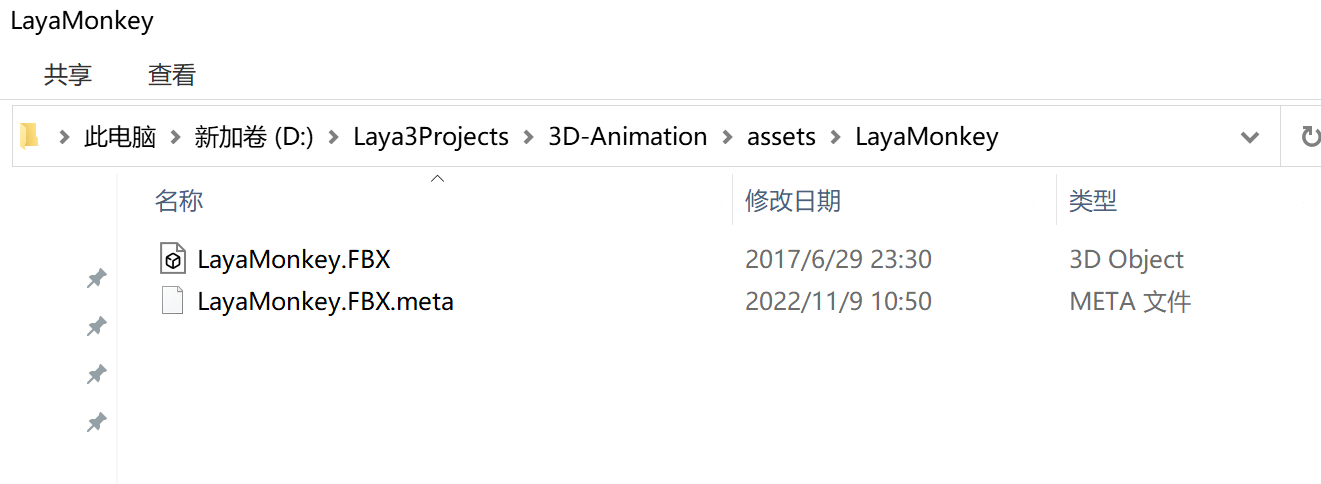
Task: Open the 查看 ribbon tab
Action: [172, 74]
